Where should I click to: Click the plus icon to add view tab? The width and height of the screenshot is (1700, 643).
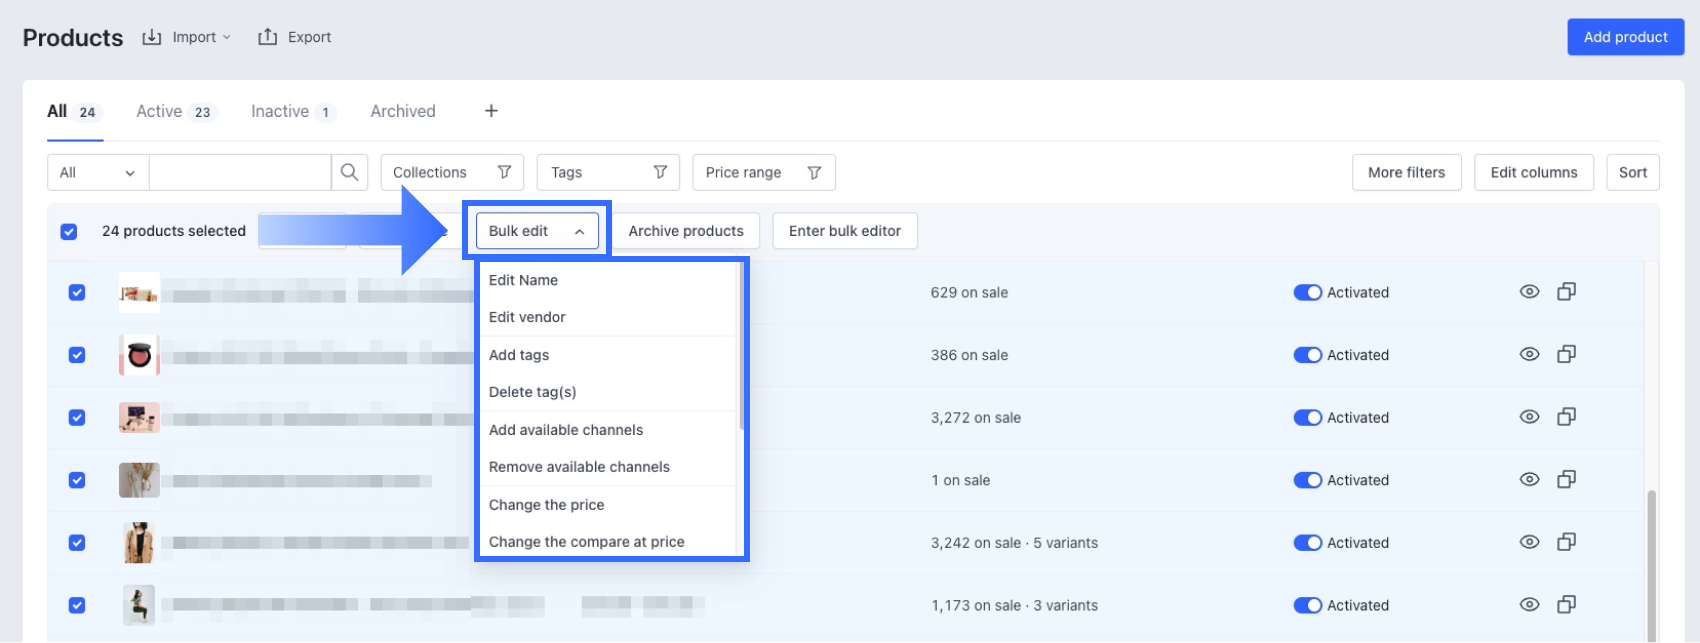(491, 111)
